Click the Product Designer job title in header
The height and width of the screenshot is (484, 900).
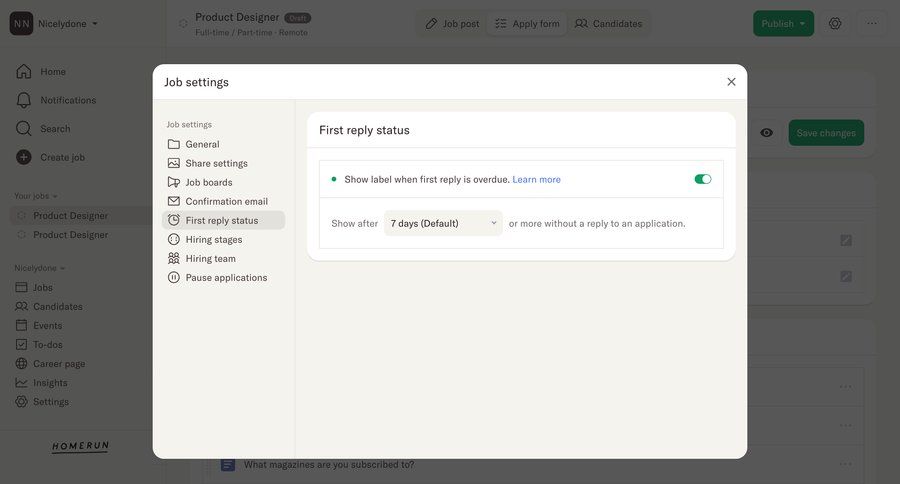click(237, 17)
